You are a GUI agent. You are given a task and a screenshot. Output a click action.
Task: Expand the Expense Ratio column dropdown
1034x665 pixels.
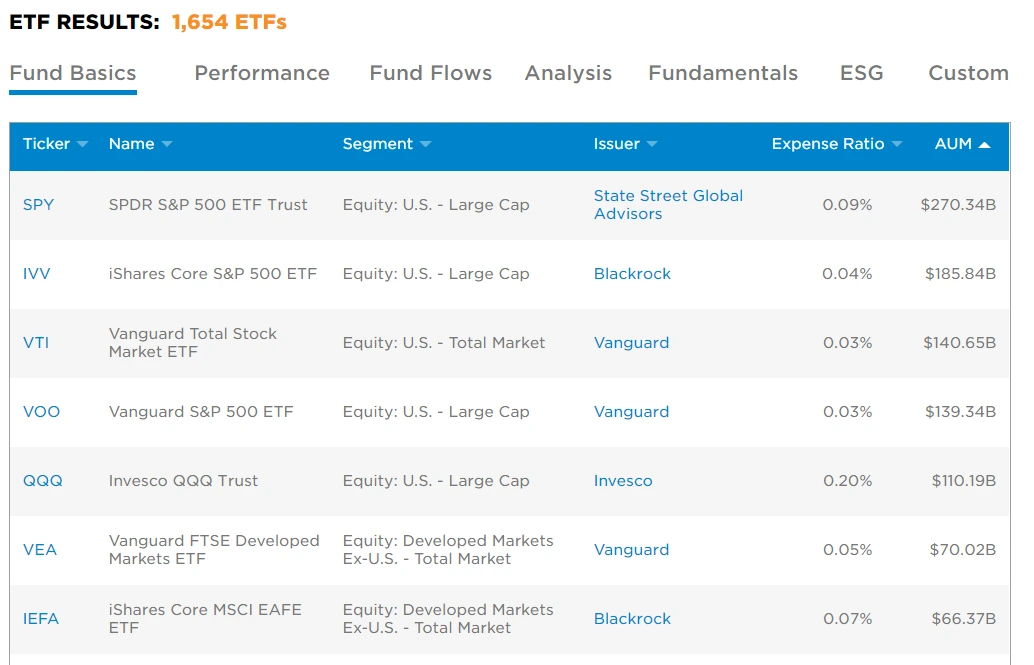895,144
